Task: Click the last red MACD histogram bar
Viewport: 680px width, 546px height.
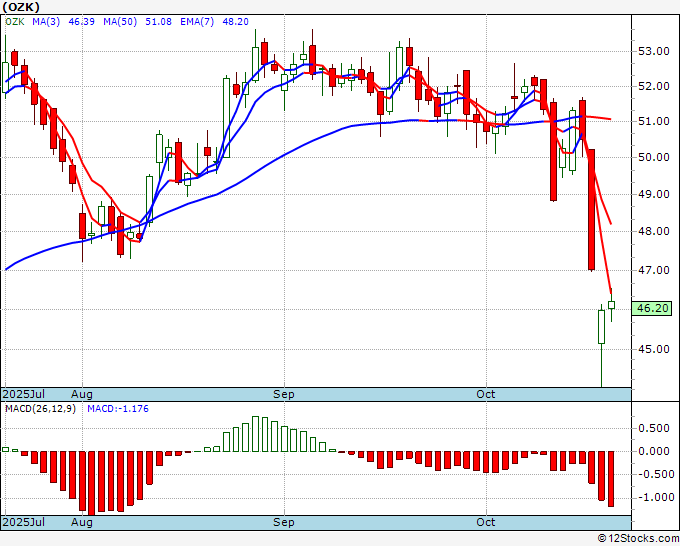Action: pyautogui.click(x=611, y=479)
